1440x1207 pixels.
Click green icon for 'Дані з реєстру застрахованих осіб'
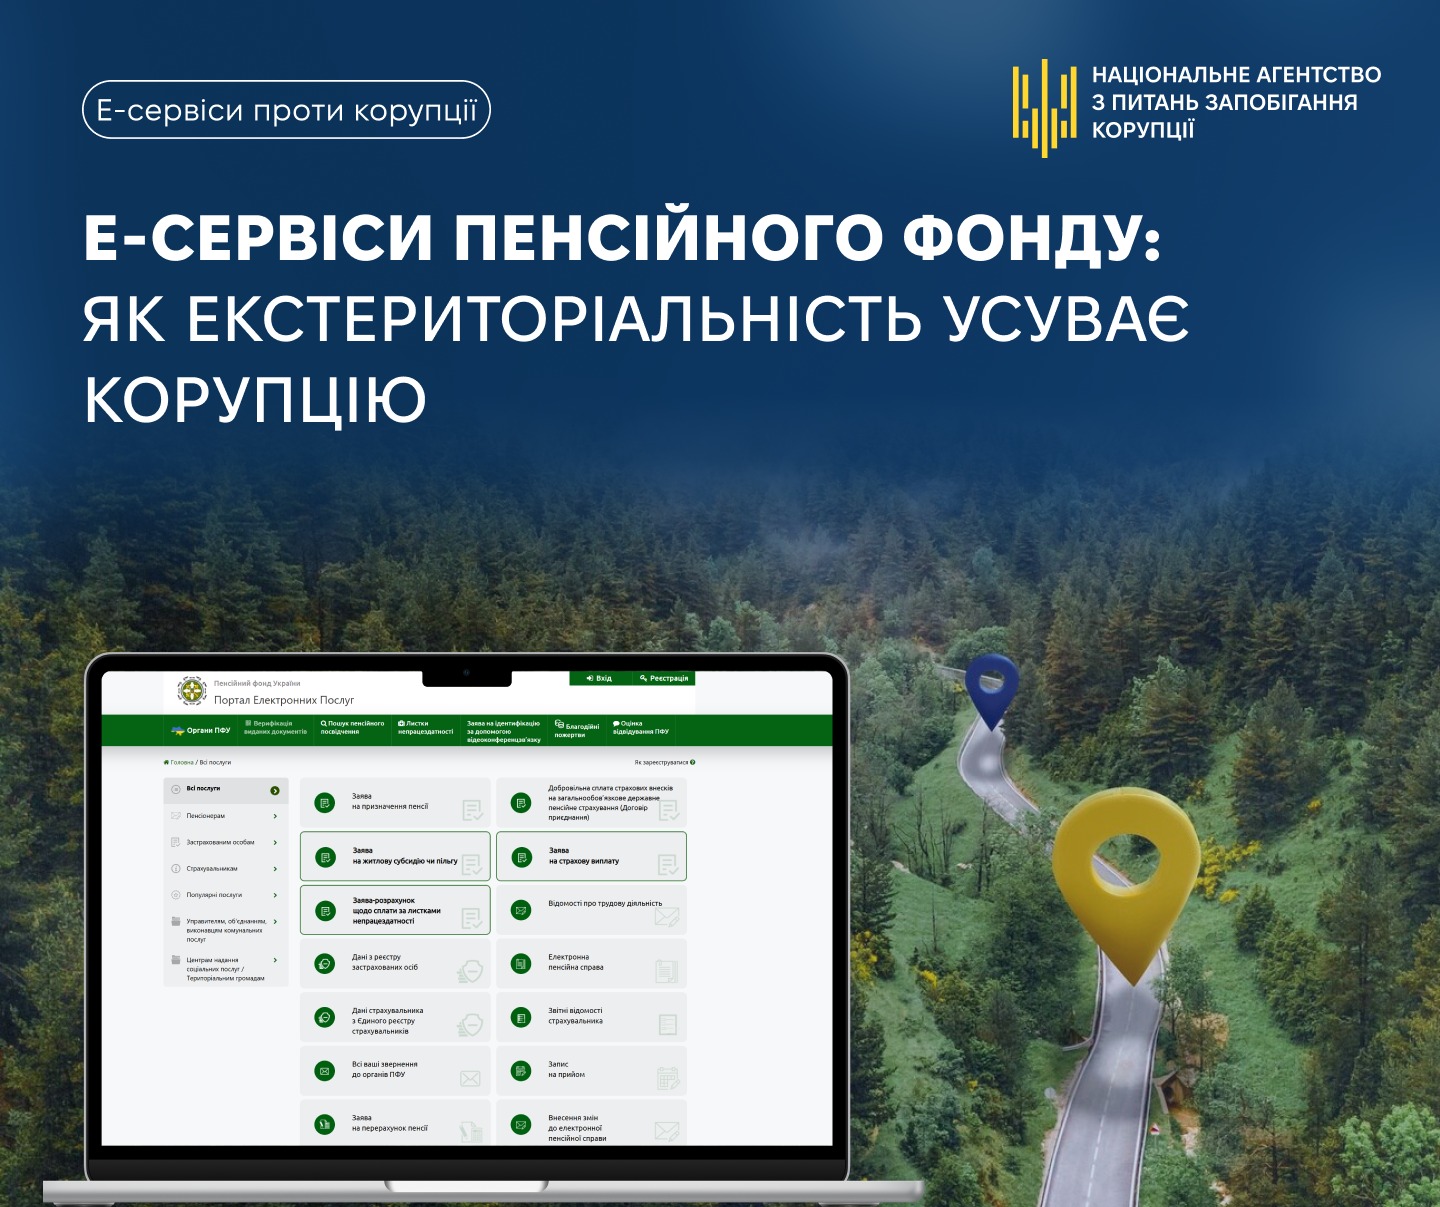(324, 963)
